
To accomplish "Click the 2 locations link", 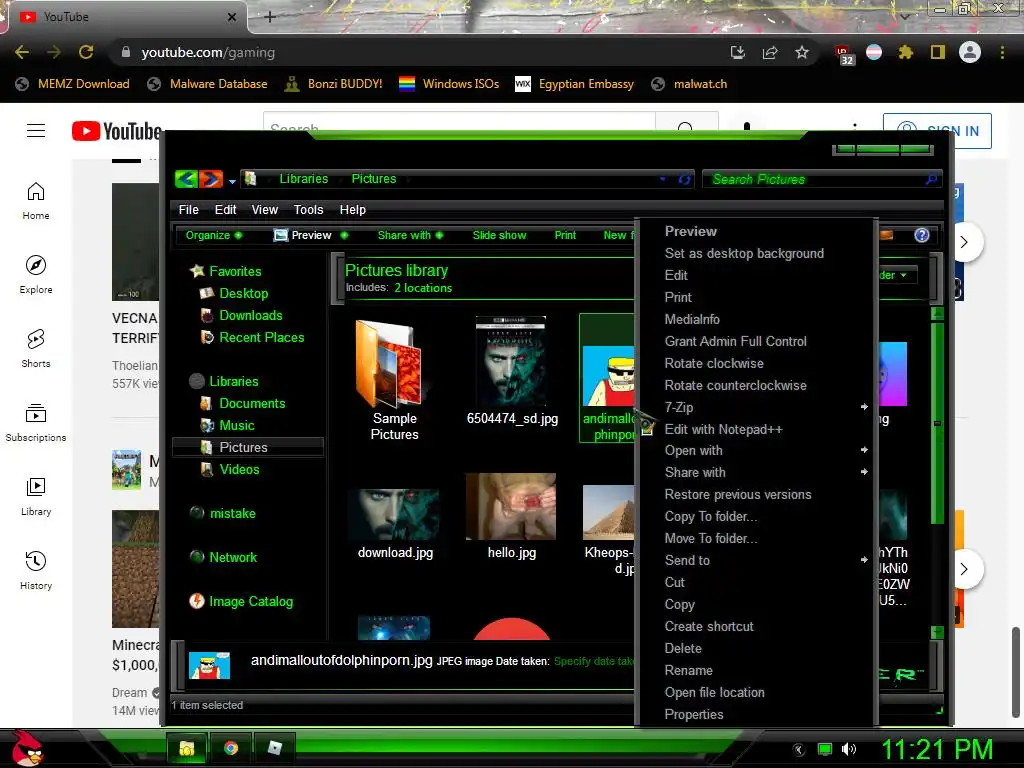I will coord(423,288).
